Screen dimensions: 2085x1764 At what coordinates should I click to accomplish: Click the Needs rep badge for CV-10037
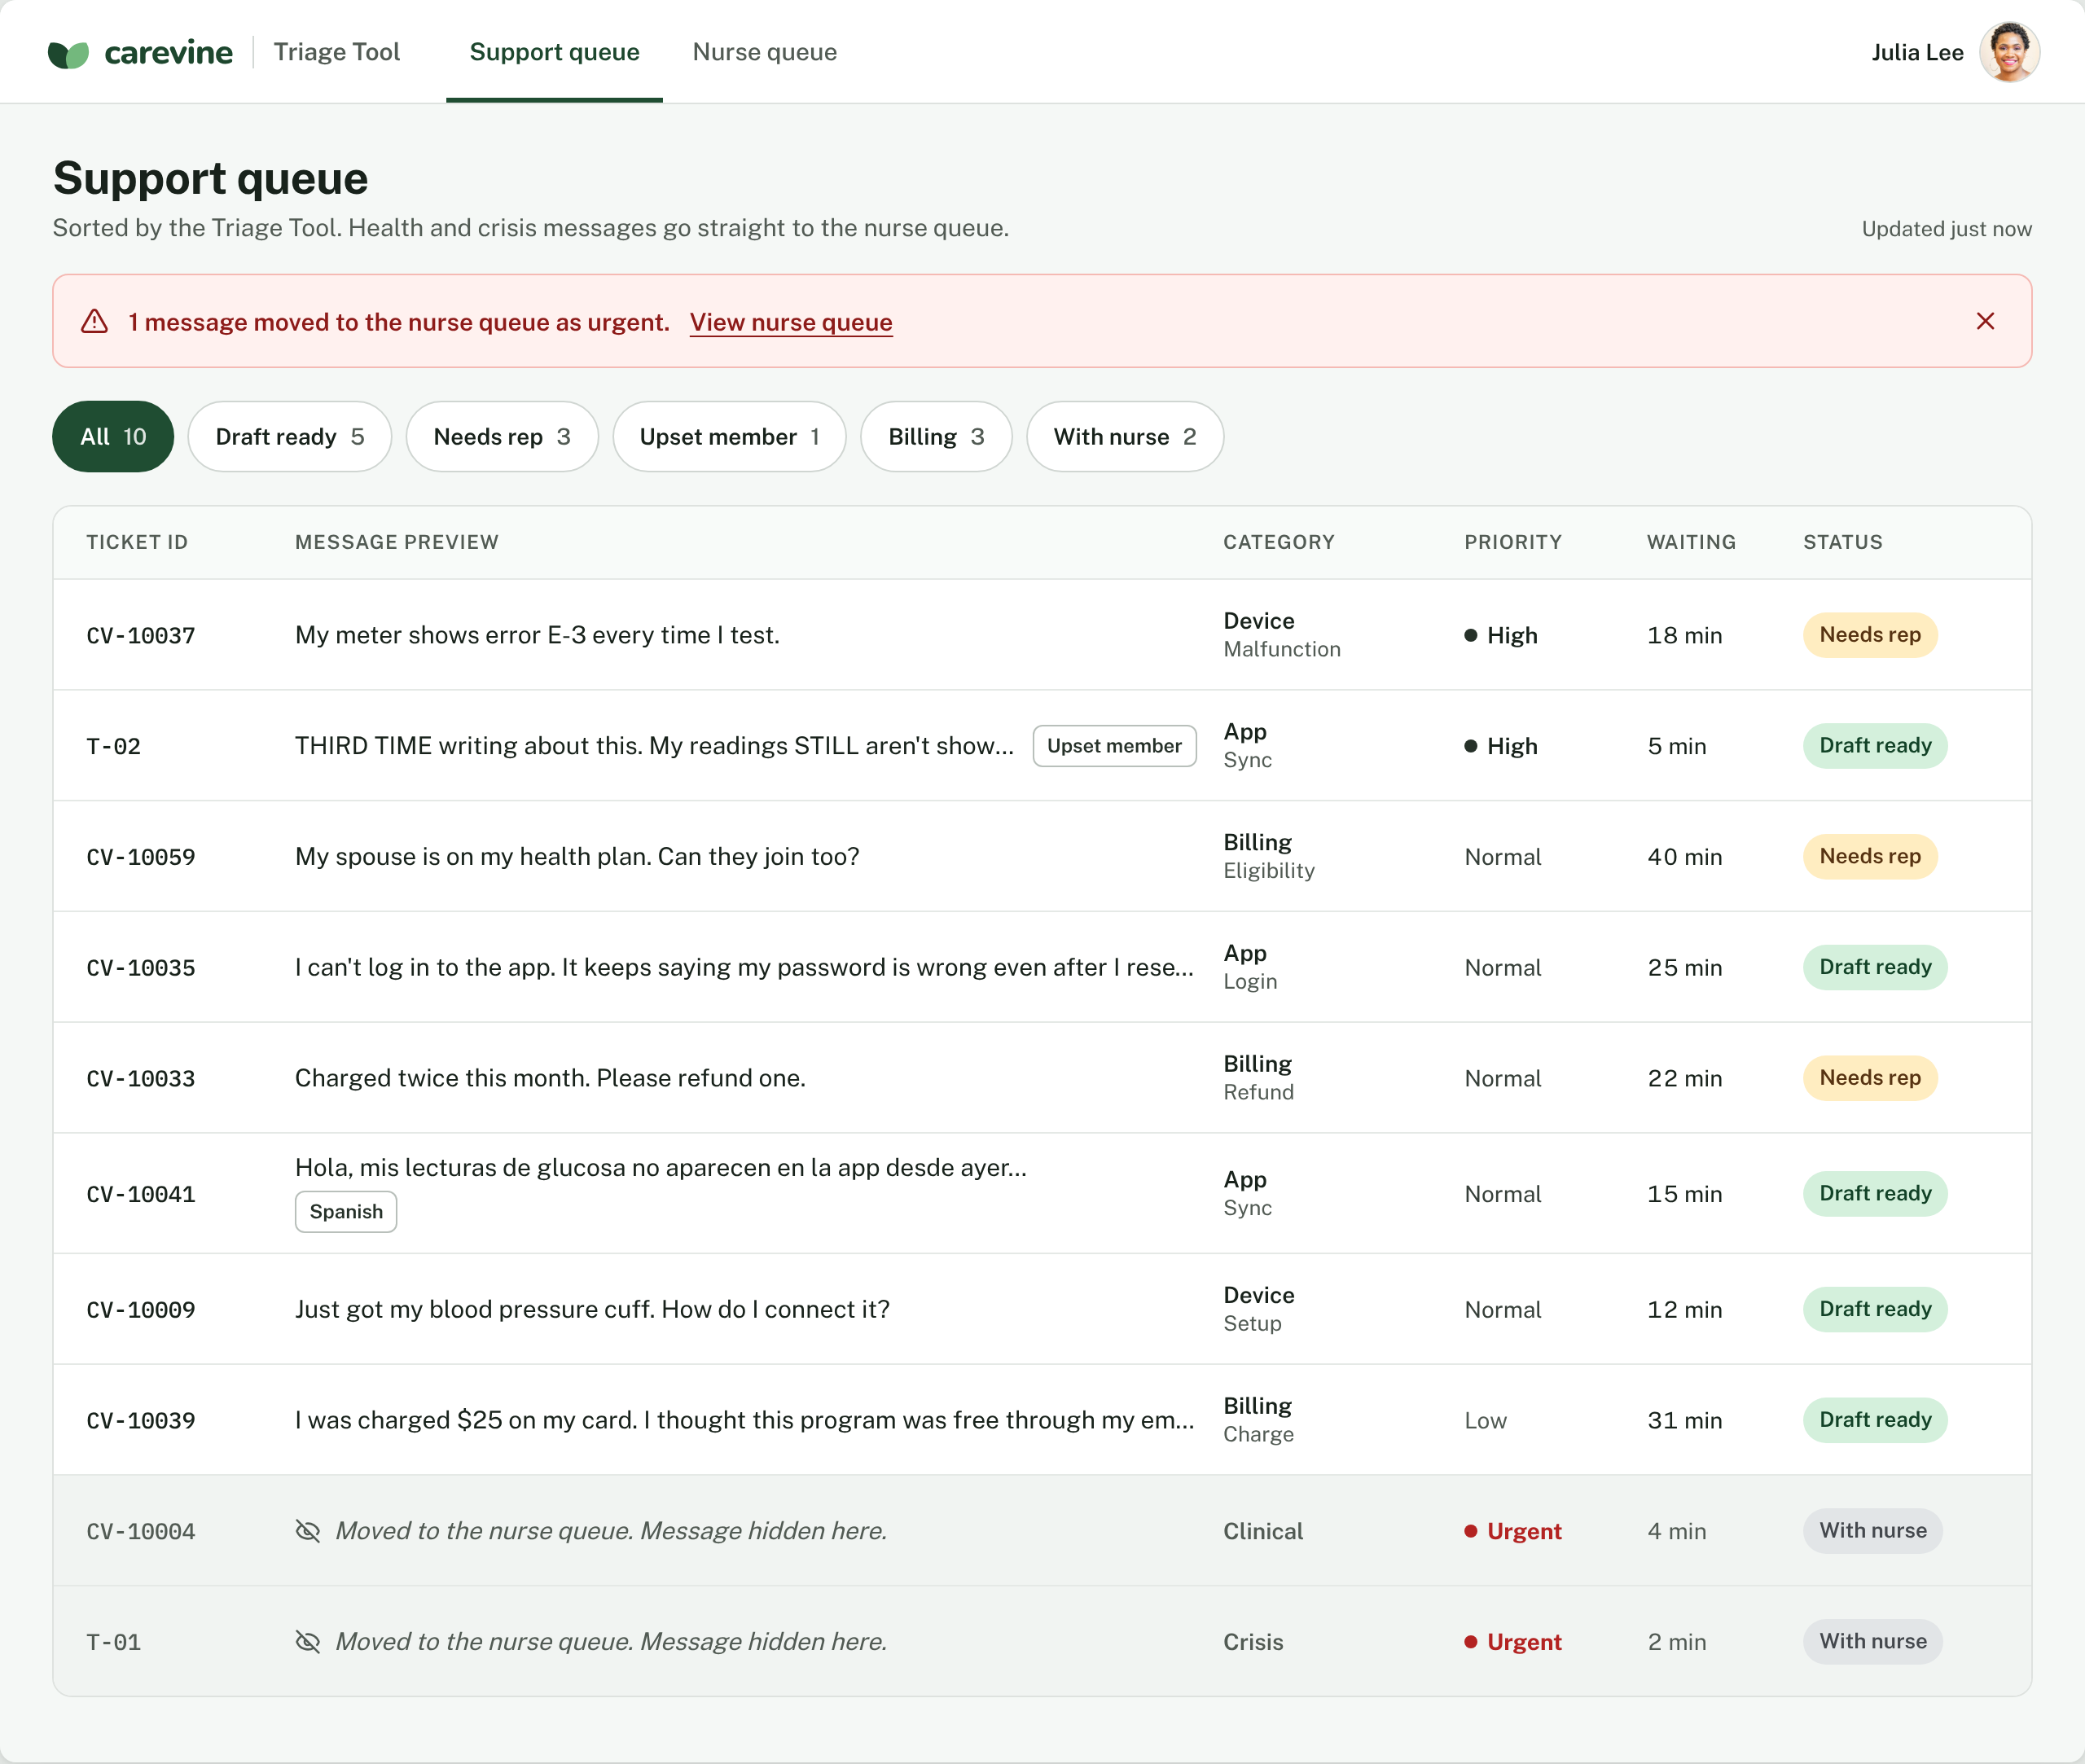1870,635
